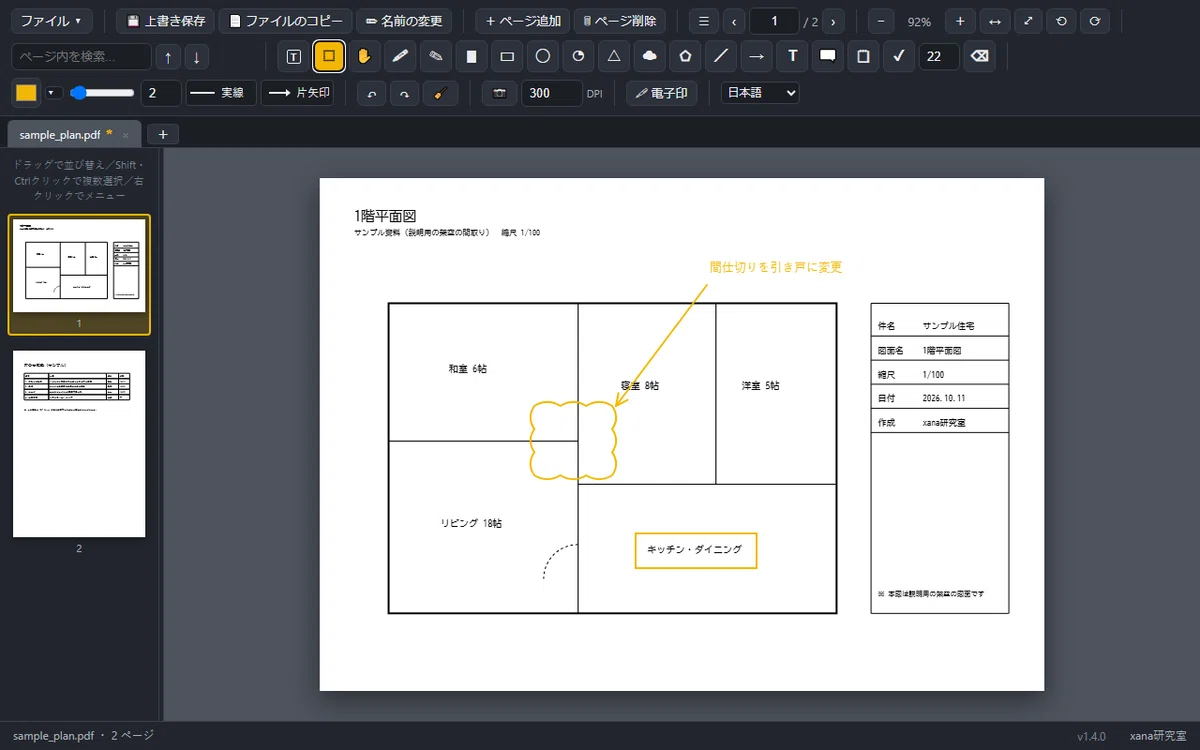
Task: Click the ファイルのコピー button
Action: 285,21
